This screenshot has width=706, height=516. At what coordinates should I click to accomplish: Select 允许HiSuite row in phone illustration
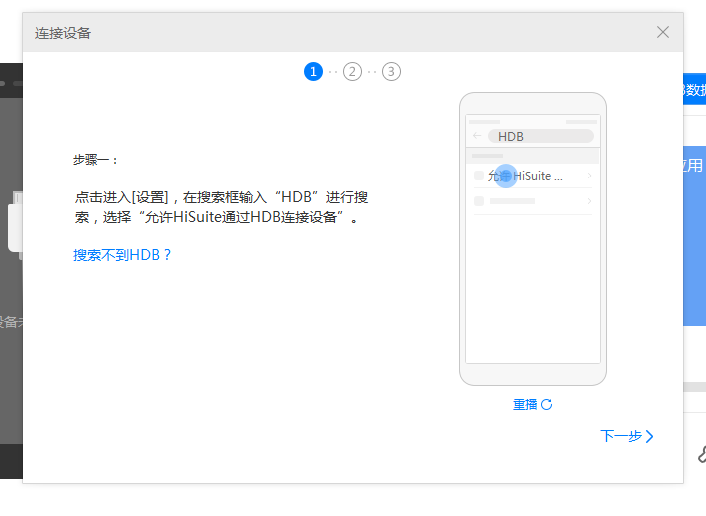[x=533, y=176]
